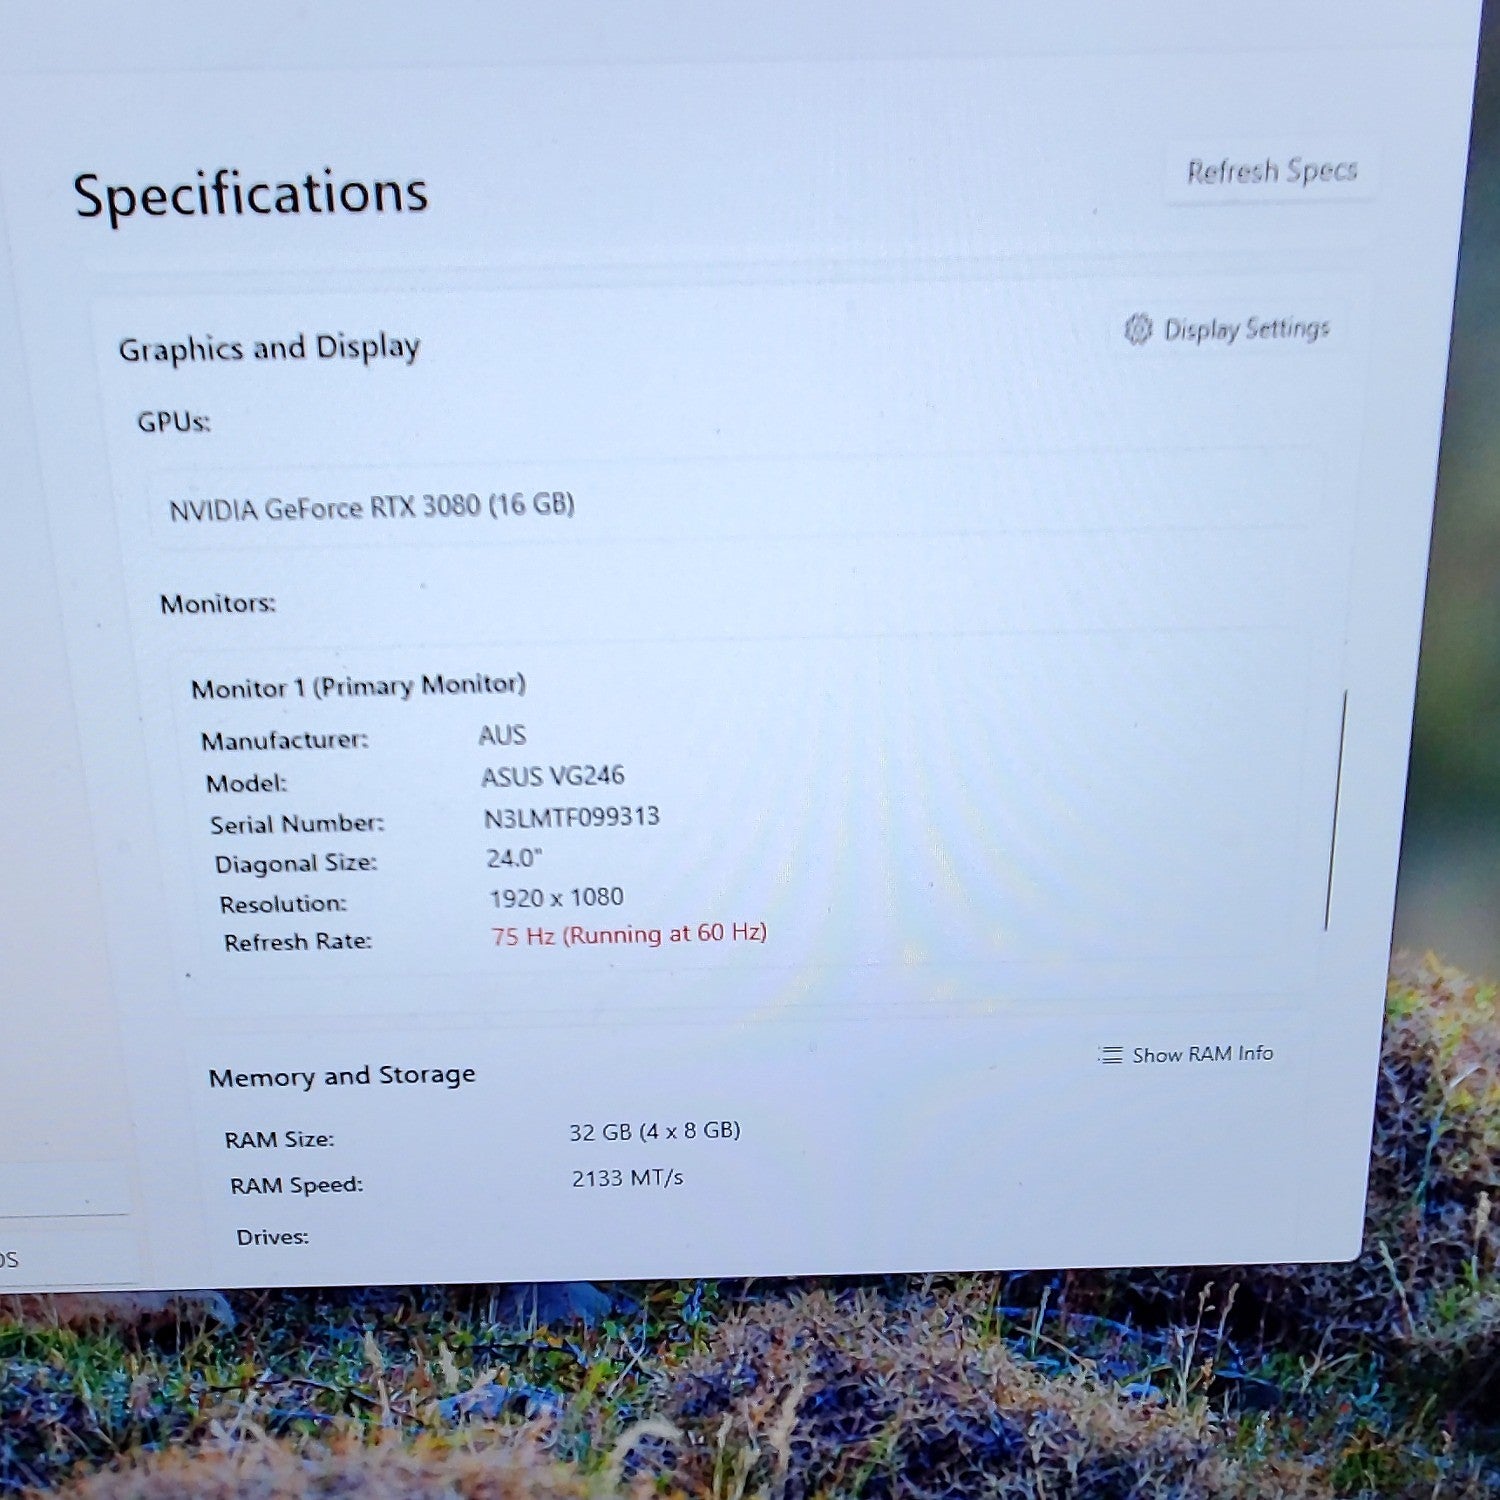Screen dimensions: 1500x1500
Task: Click the model value ASUS VG246
Action: tap(552, 776)
